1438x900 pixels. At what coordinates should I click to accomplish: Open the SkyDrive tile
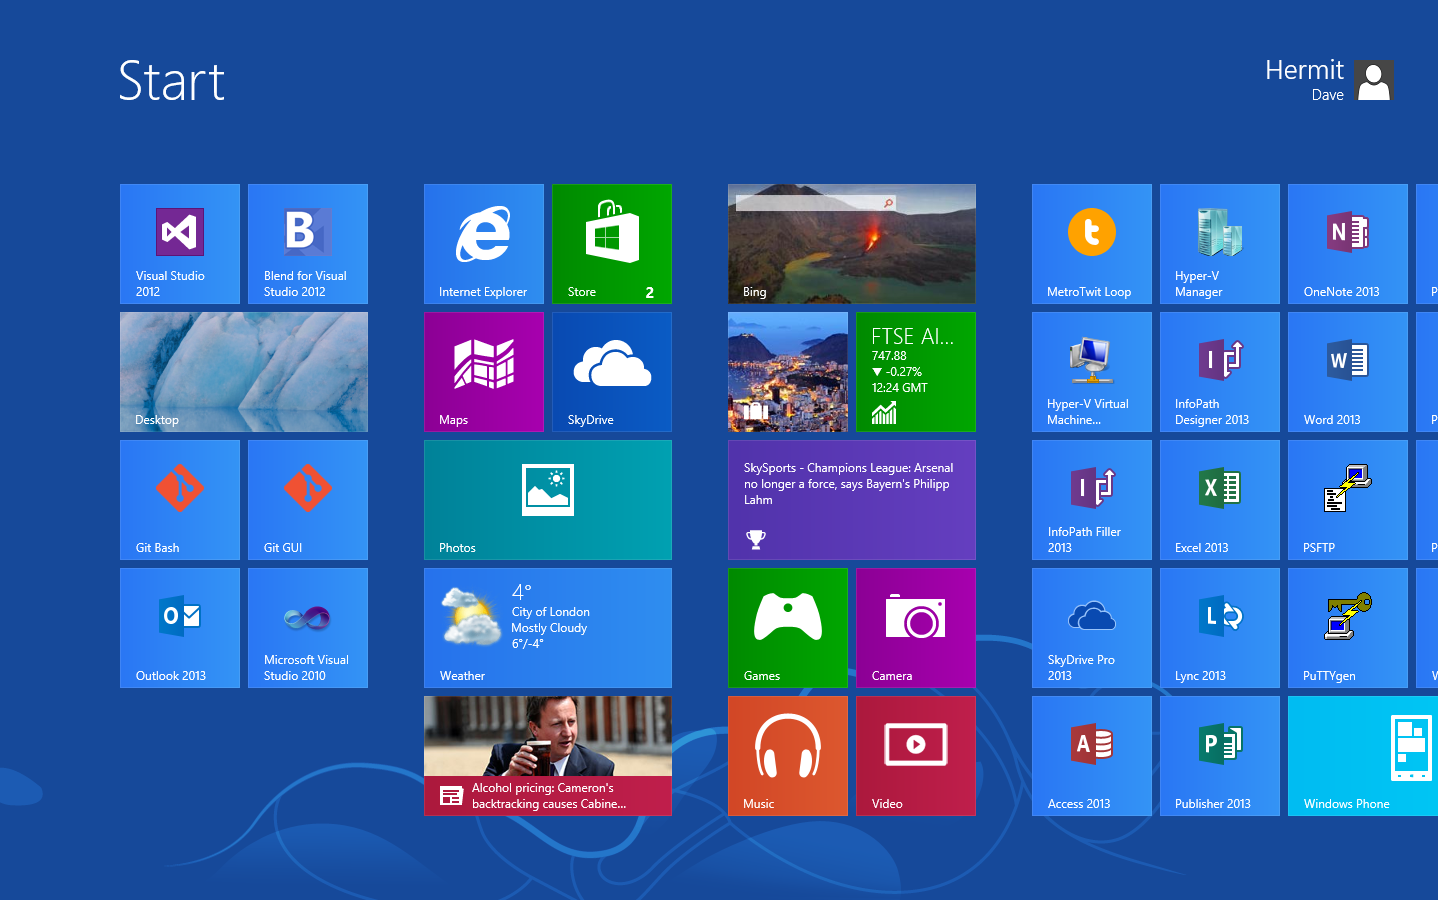pyautogui.click(x=612, y=372)
